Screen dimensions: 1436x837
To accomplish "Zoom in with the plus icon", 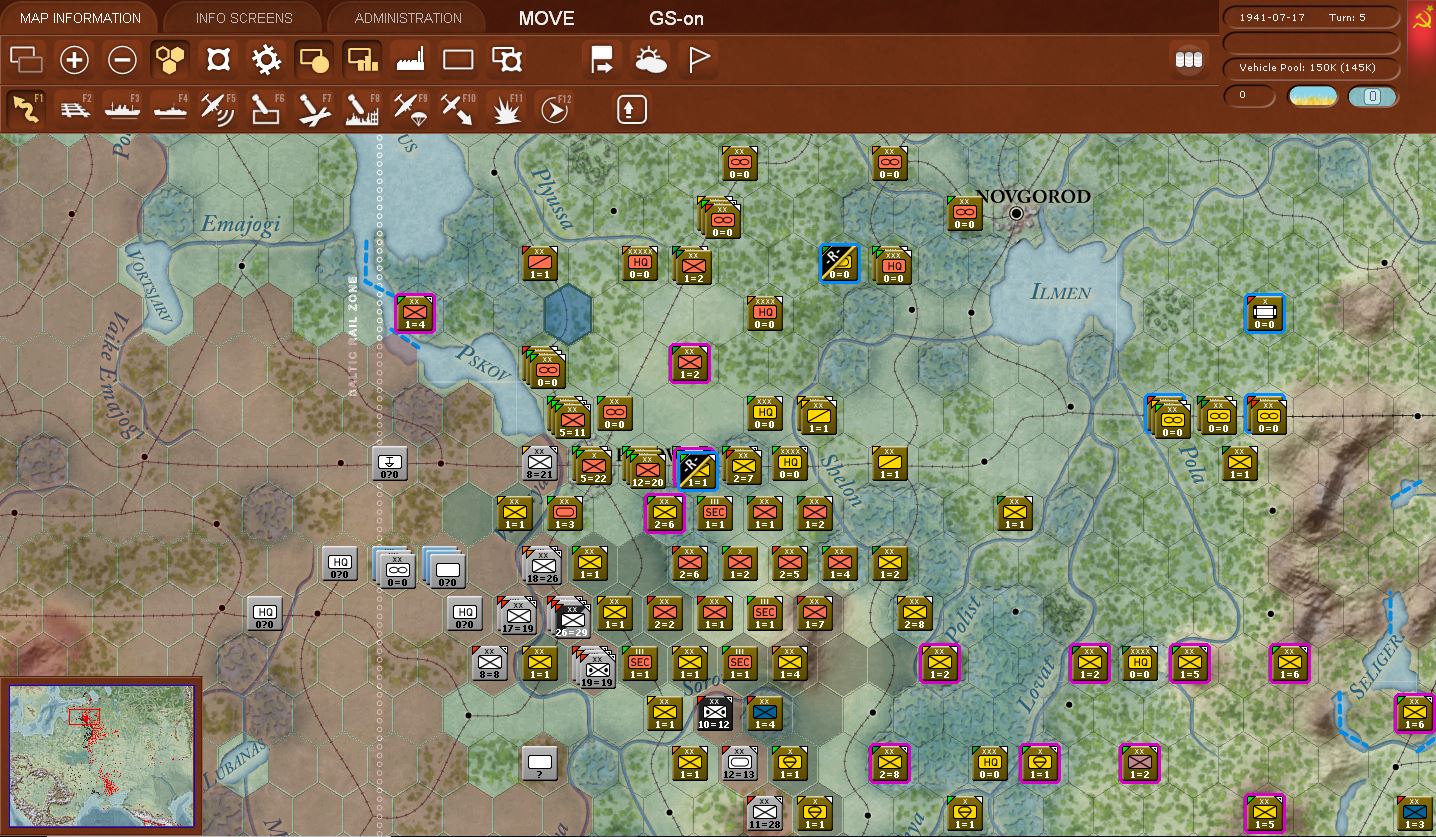I will pos(74,60).
